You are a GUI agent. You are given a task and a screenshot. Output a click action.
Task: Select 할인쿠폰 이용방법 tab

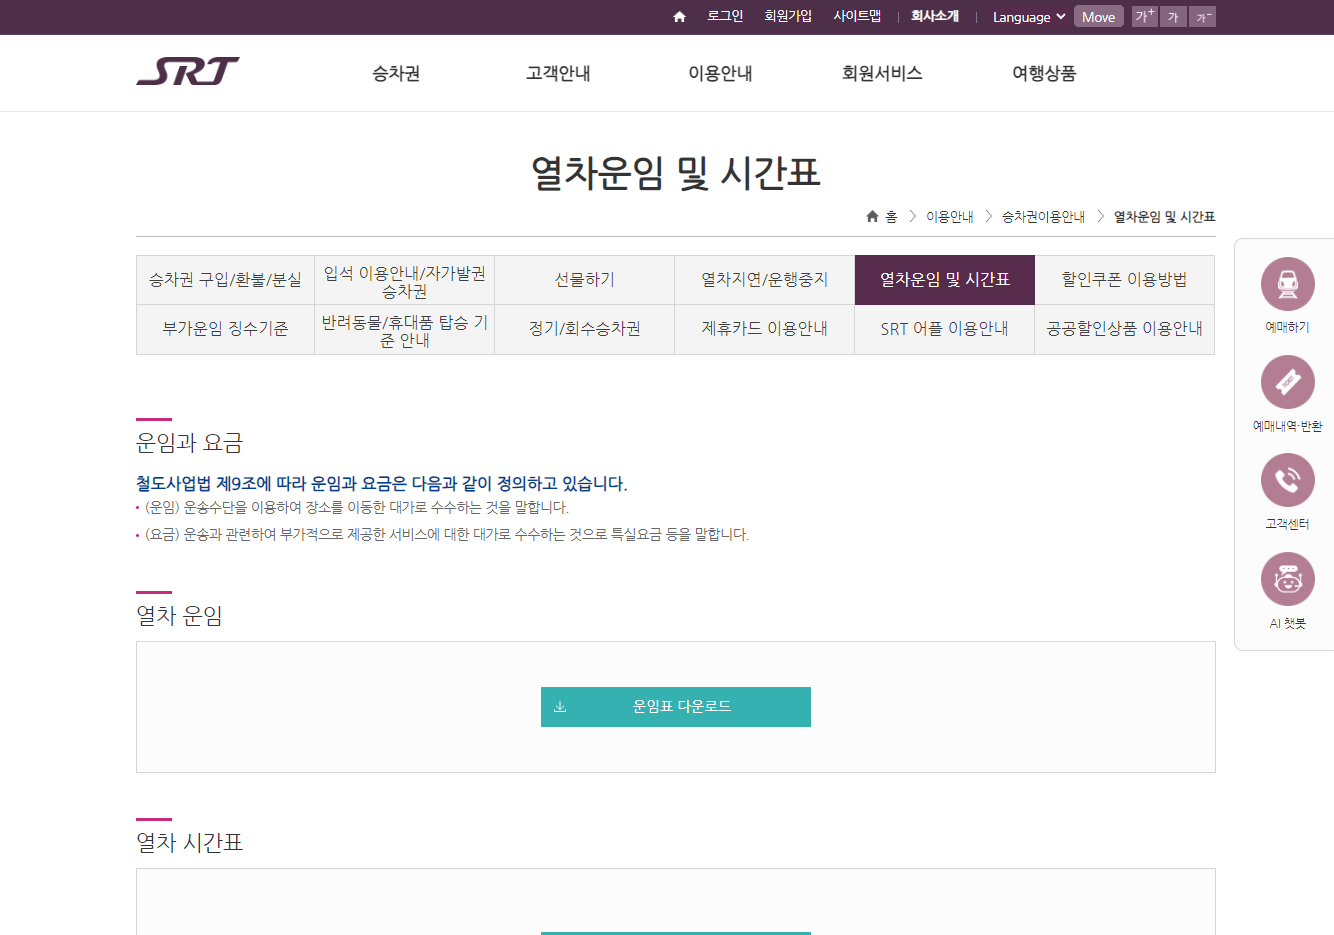click(1125, 280)
